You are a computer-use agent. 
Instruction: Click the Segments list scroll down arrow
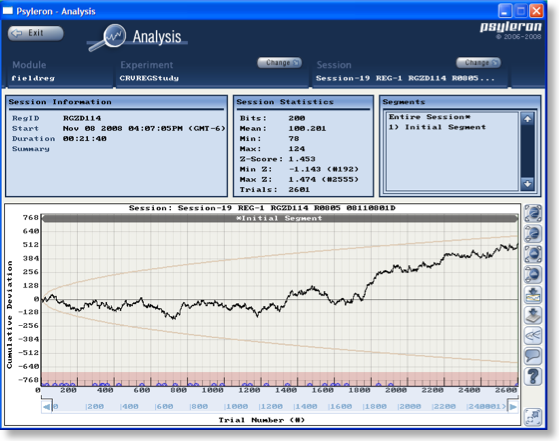pos(527,184)
